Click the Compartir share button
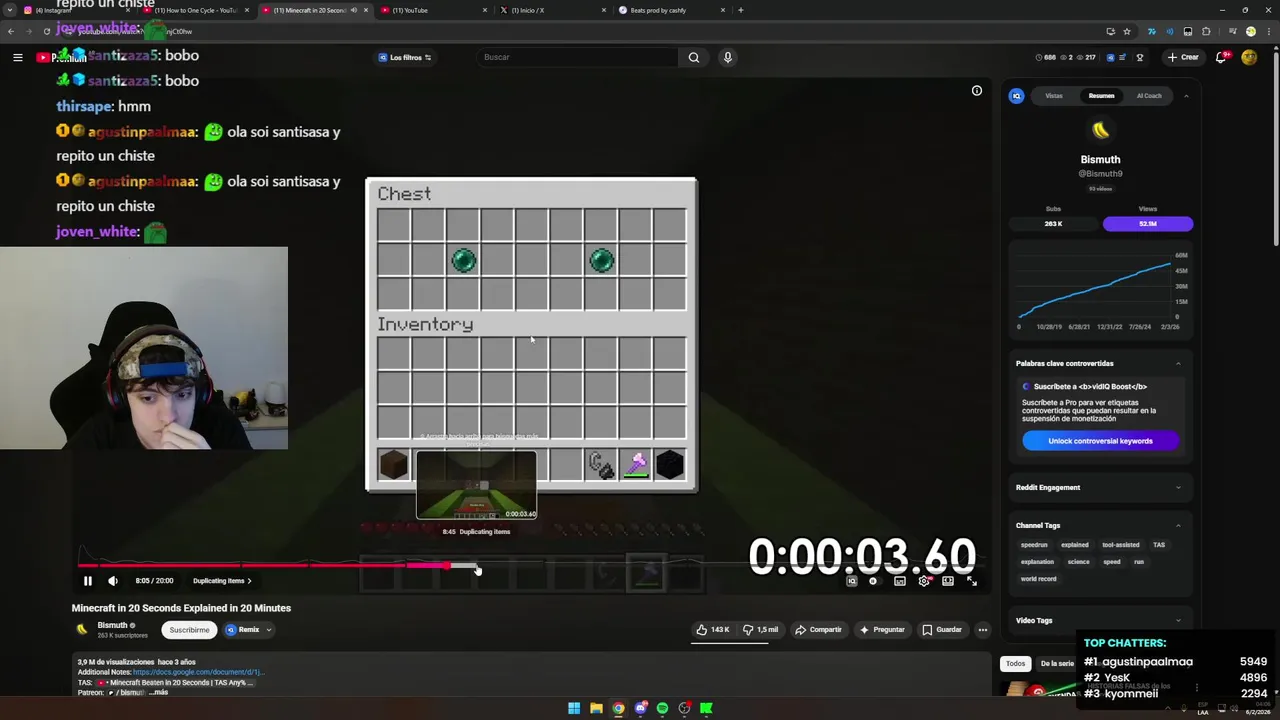 pos(818,630)
